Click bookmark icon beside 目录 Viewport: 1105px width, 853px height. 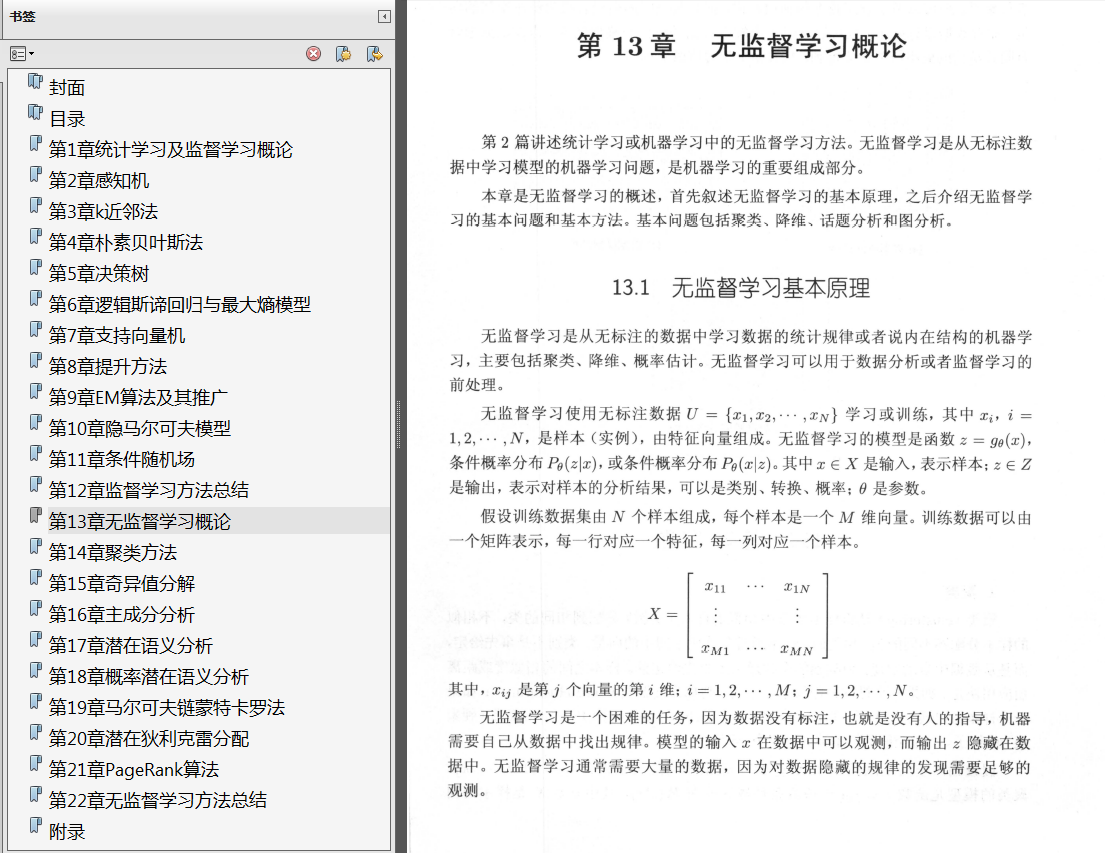[x=35, y=112]
